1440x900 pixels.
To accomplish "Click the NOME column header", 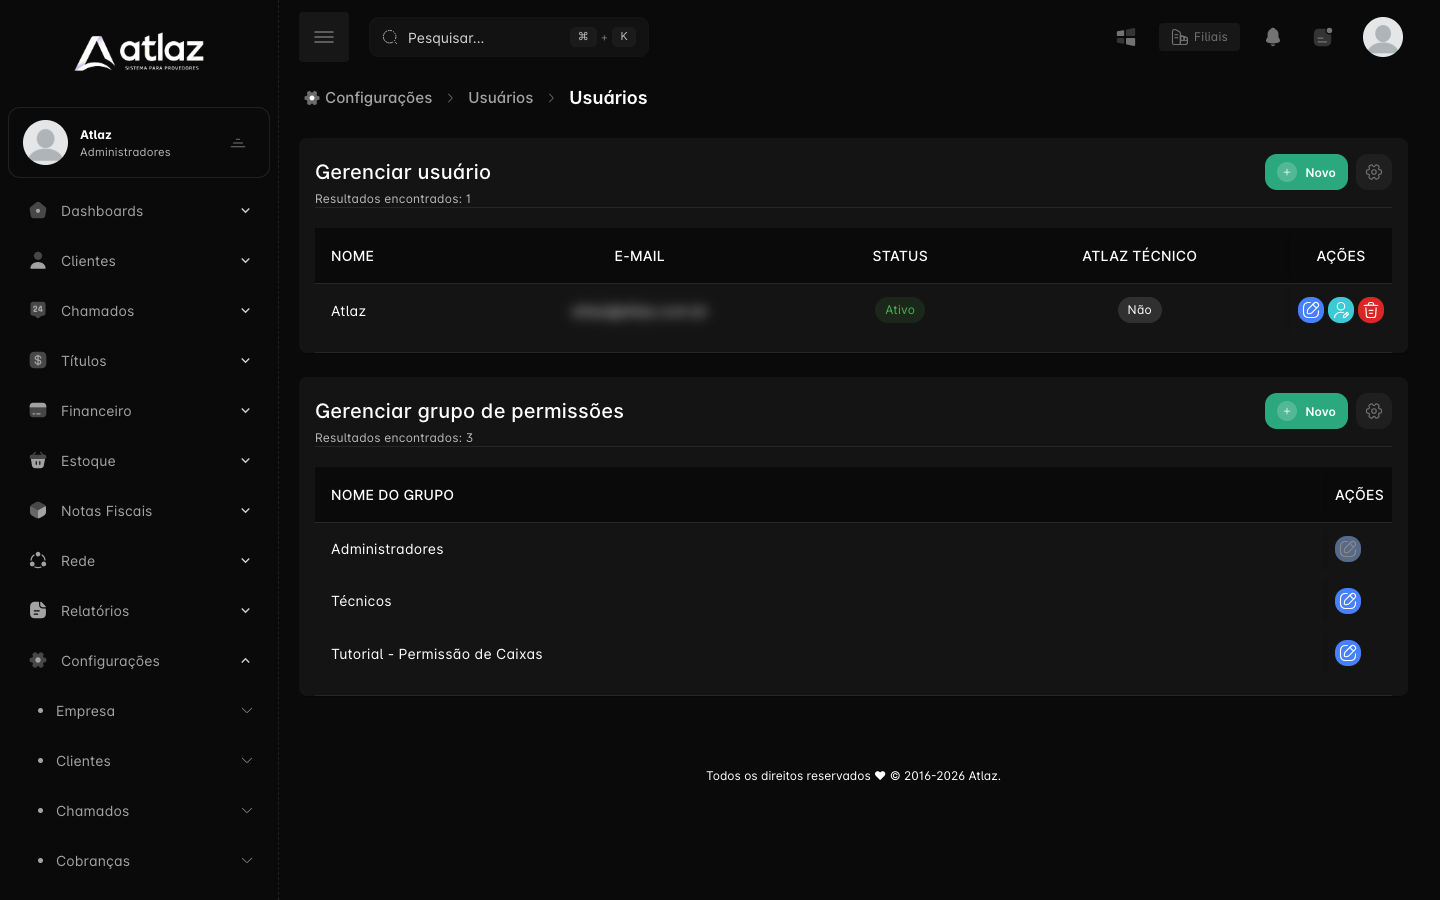I will pos(352,256).
